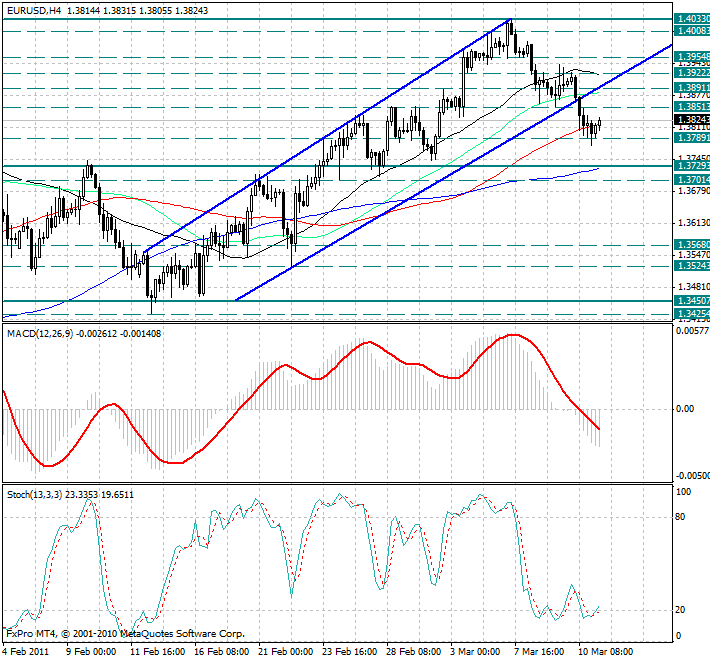Click the 21 Feb 00:00 time label
The width and height of the screenshot is (710, 659).
pos(286,652)
